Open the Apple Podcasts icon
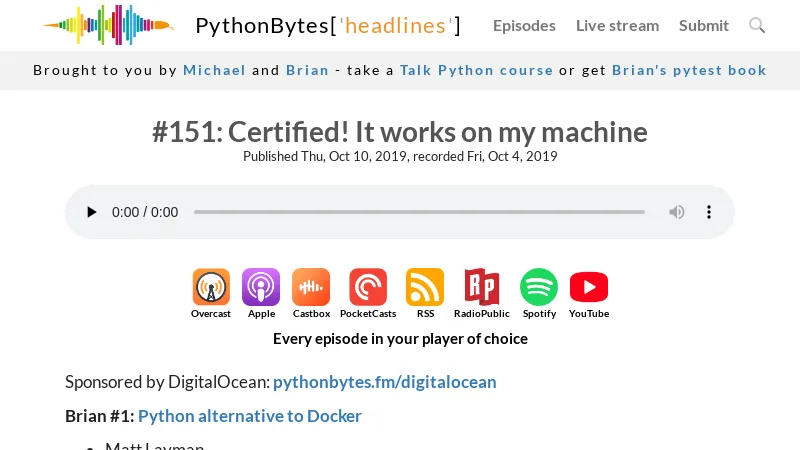800x450 pixels. [x=261, y=288]
